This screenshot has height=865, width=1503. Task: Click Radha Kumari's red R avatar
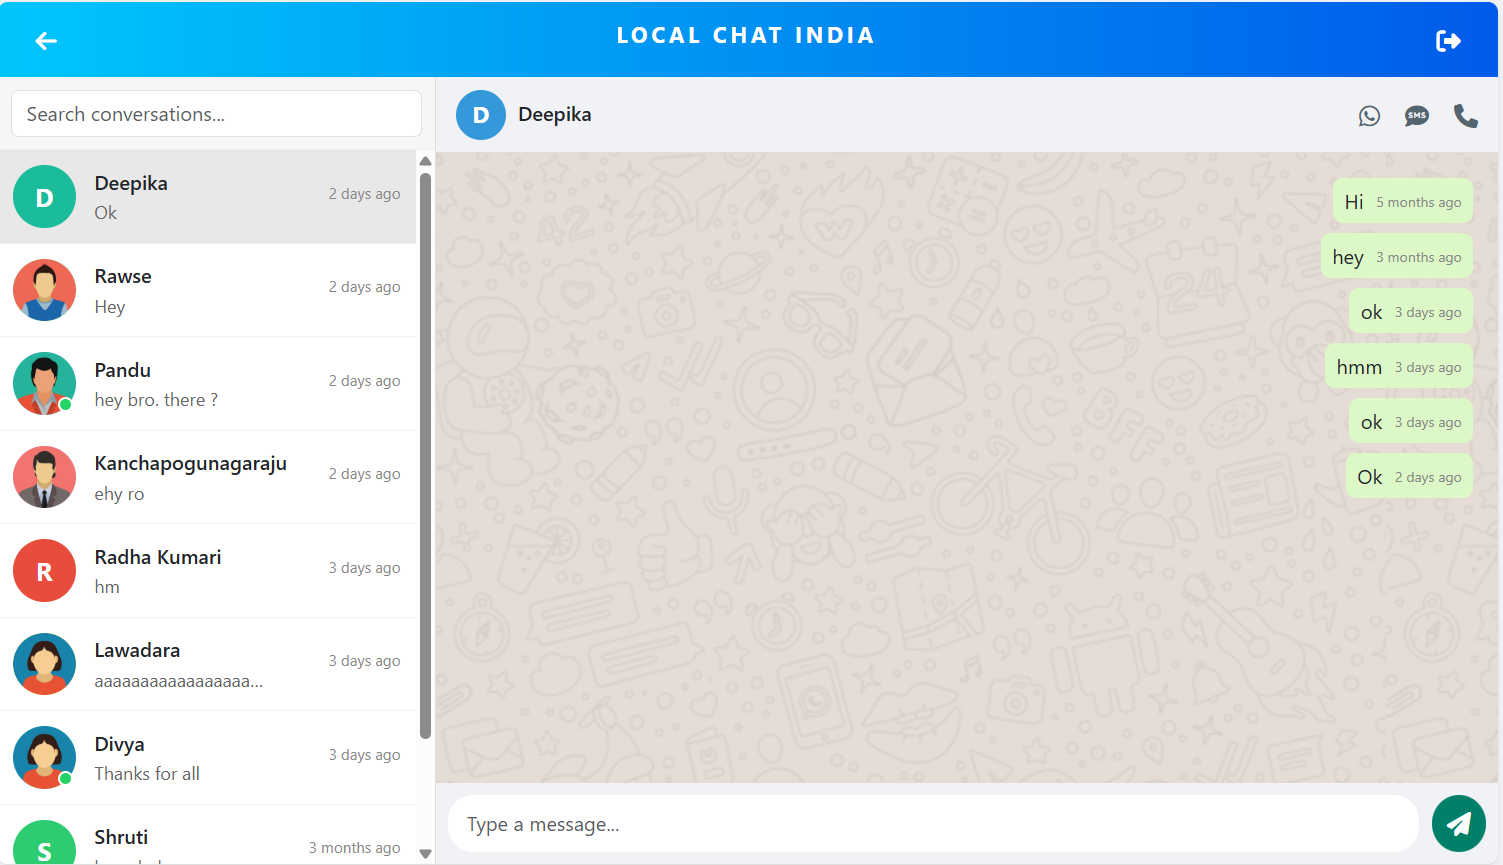(x=44, y=571)
